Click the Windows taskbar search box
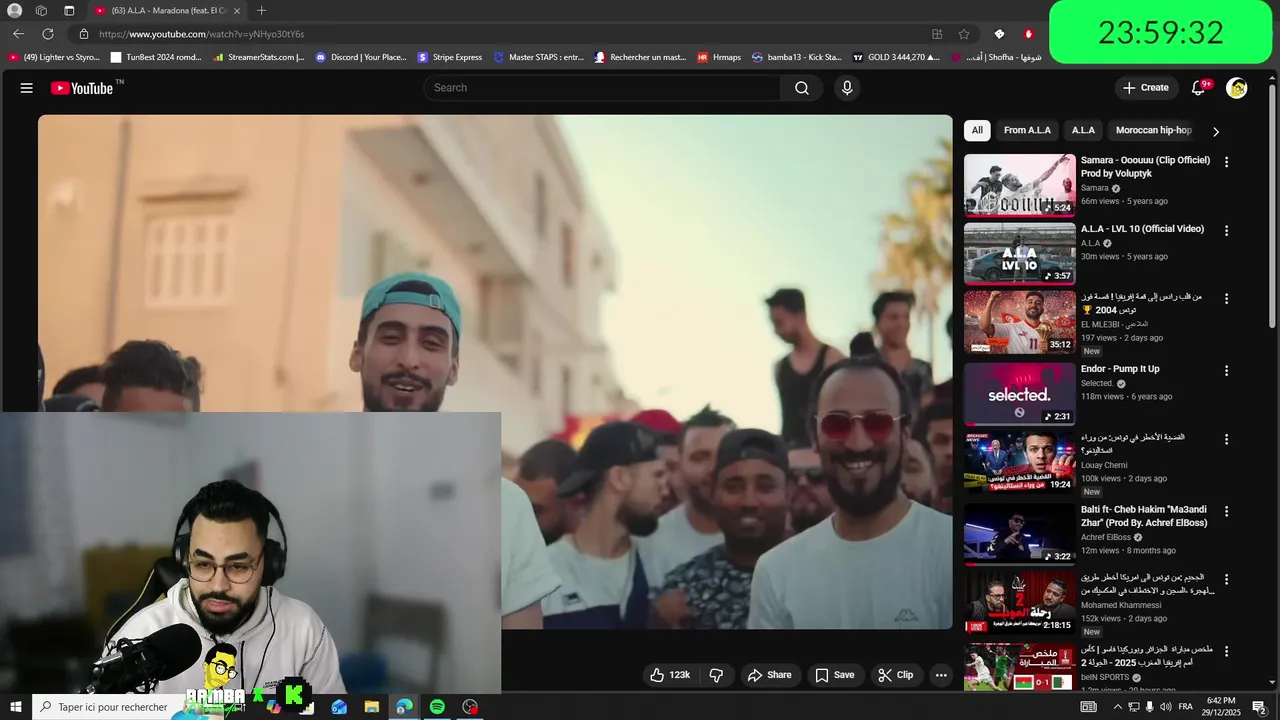 coord(110,707)
